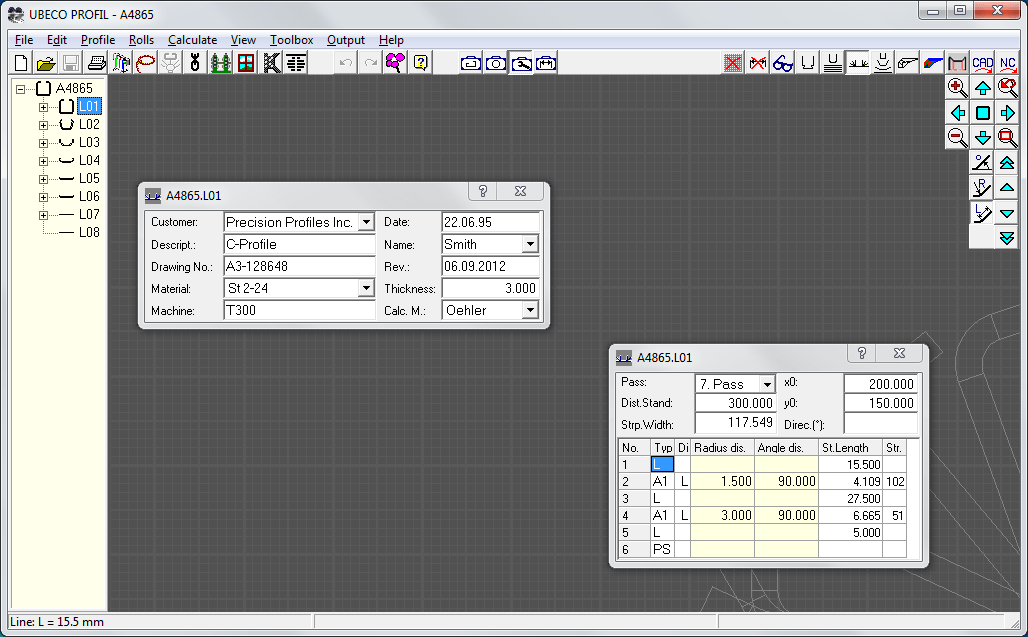
Task: Print the current profile project
Action: [x=95, y=62]
